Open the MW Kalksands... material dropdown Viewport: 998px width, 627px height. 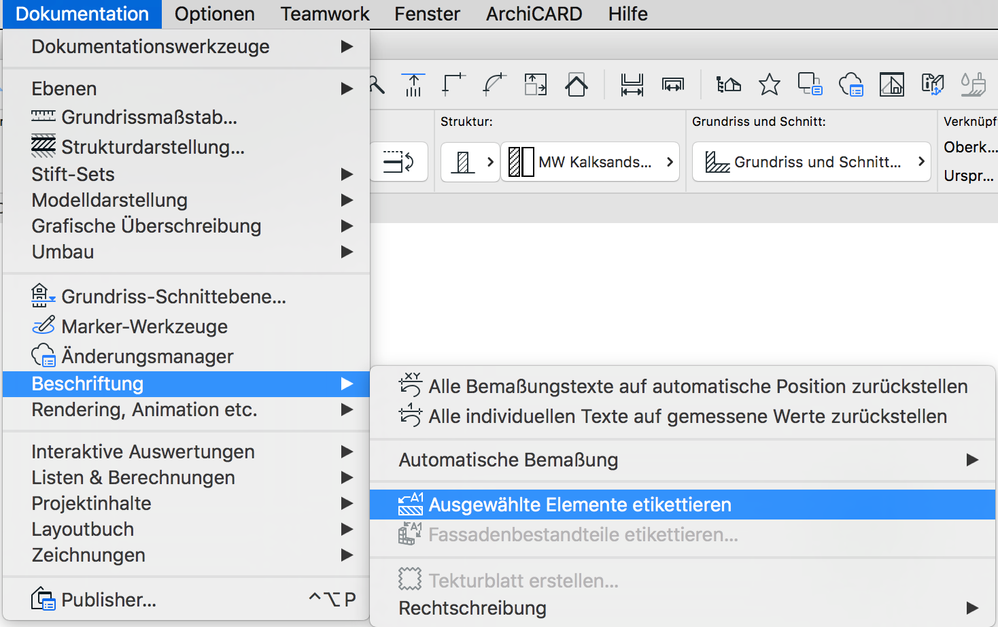pyautogui.click(x=590, y=162)
